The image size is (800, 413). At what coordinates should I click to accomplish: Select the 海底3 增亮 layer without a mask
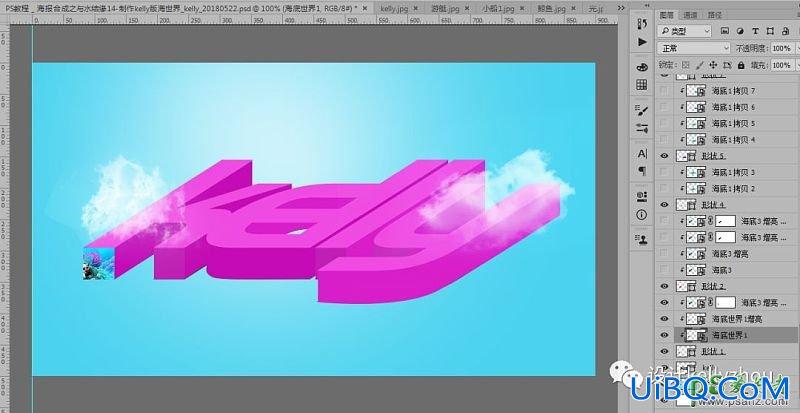coord(730,254)
